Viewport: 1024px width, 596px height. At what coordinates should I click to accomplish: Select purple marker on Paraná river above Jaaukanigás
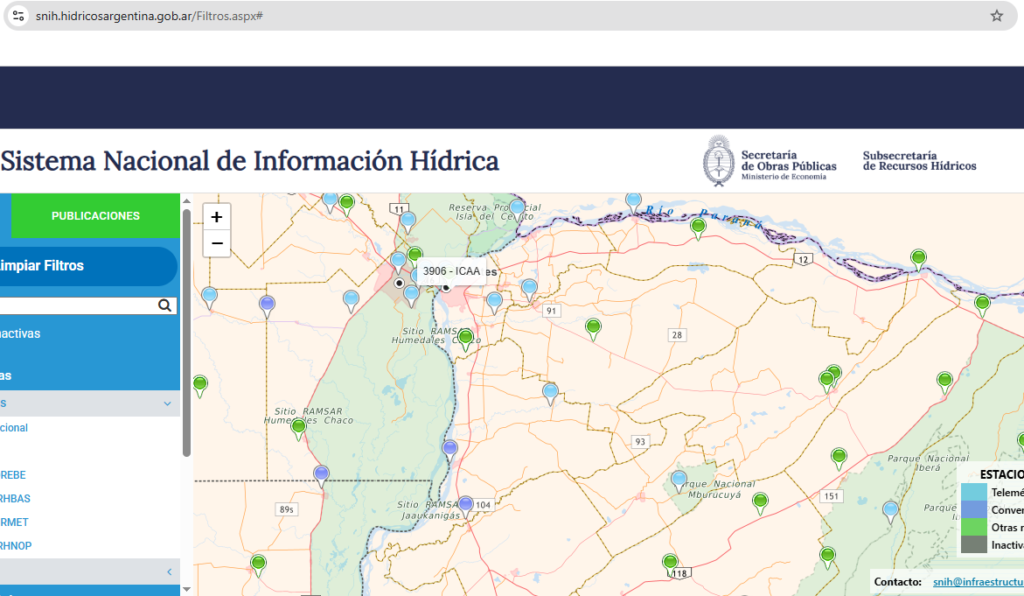pyautogui.click(x=449, y=450)
